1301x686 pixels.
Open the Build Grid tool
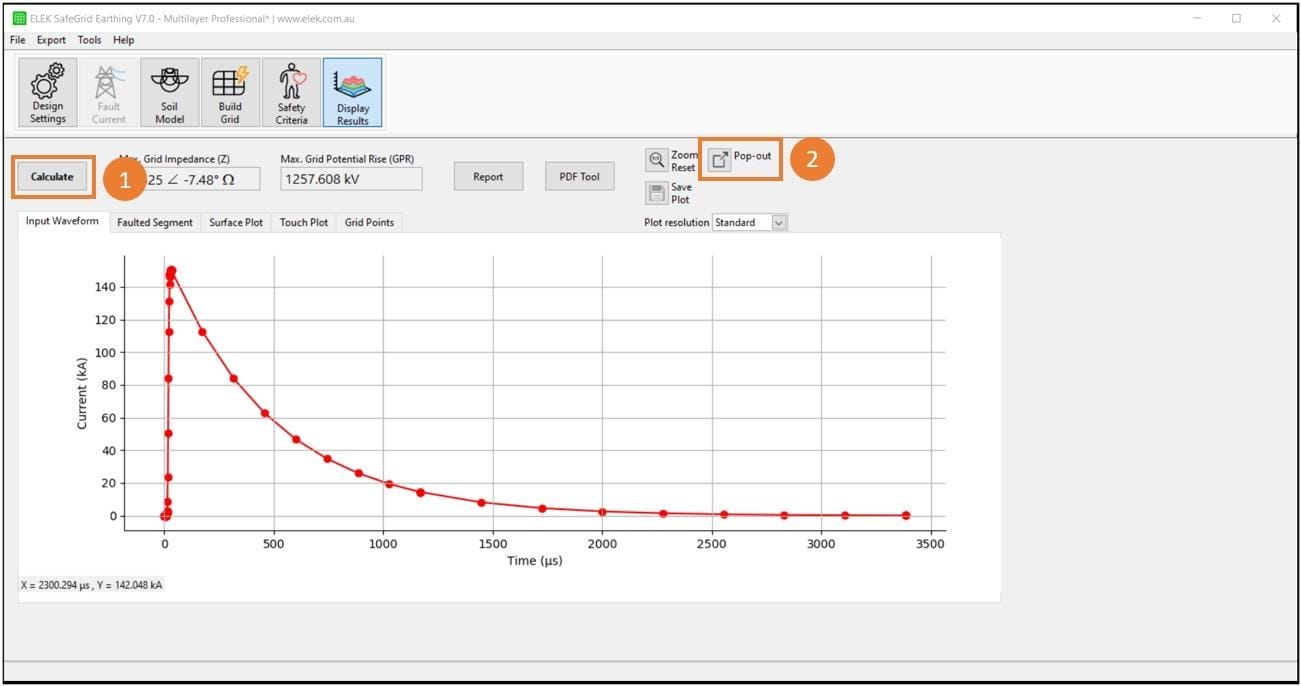(x=229, y=91)
